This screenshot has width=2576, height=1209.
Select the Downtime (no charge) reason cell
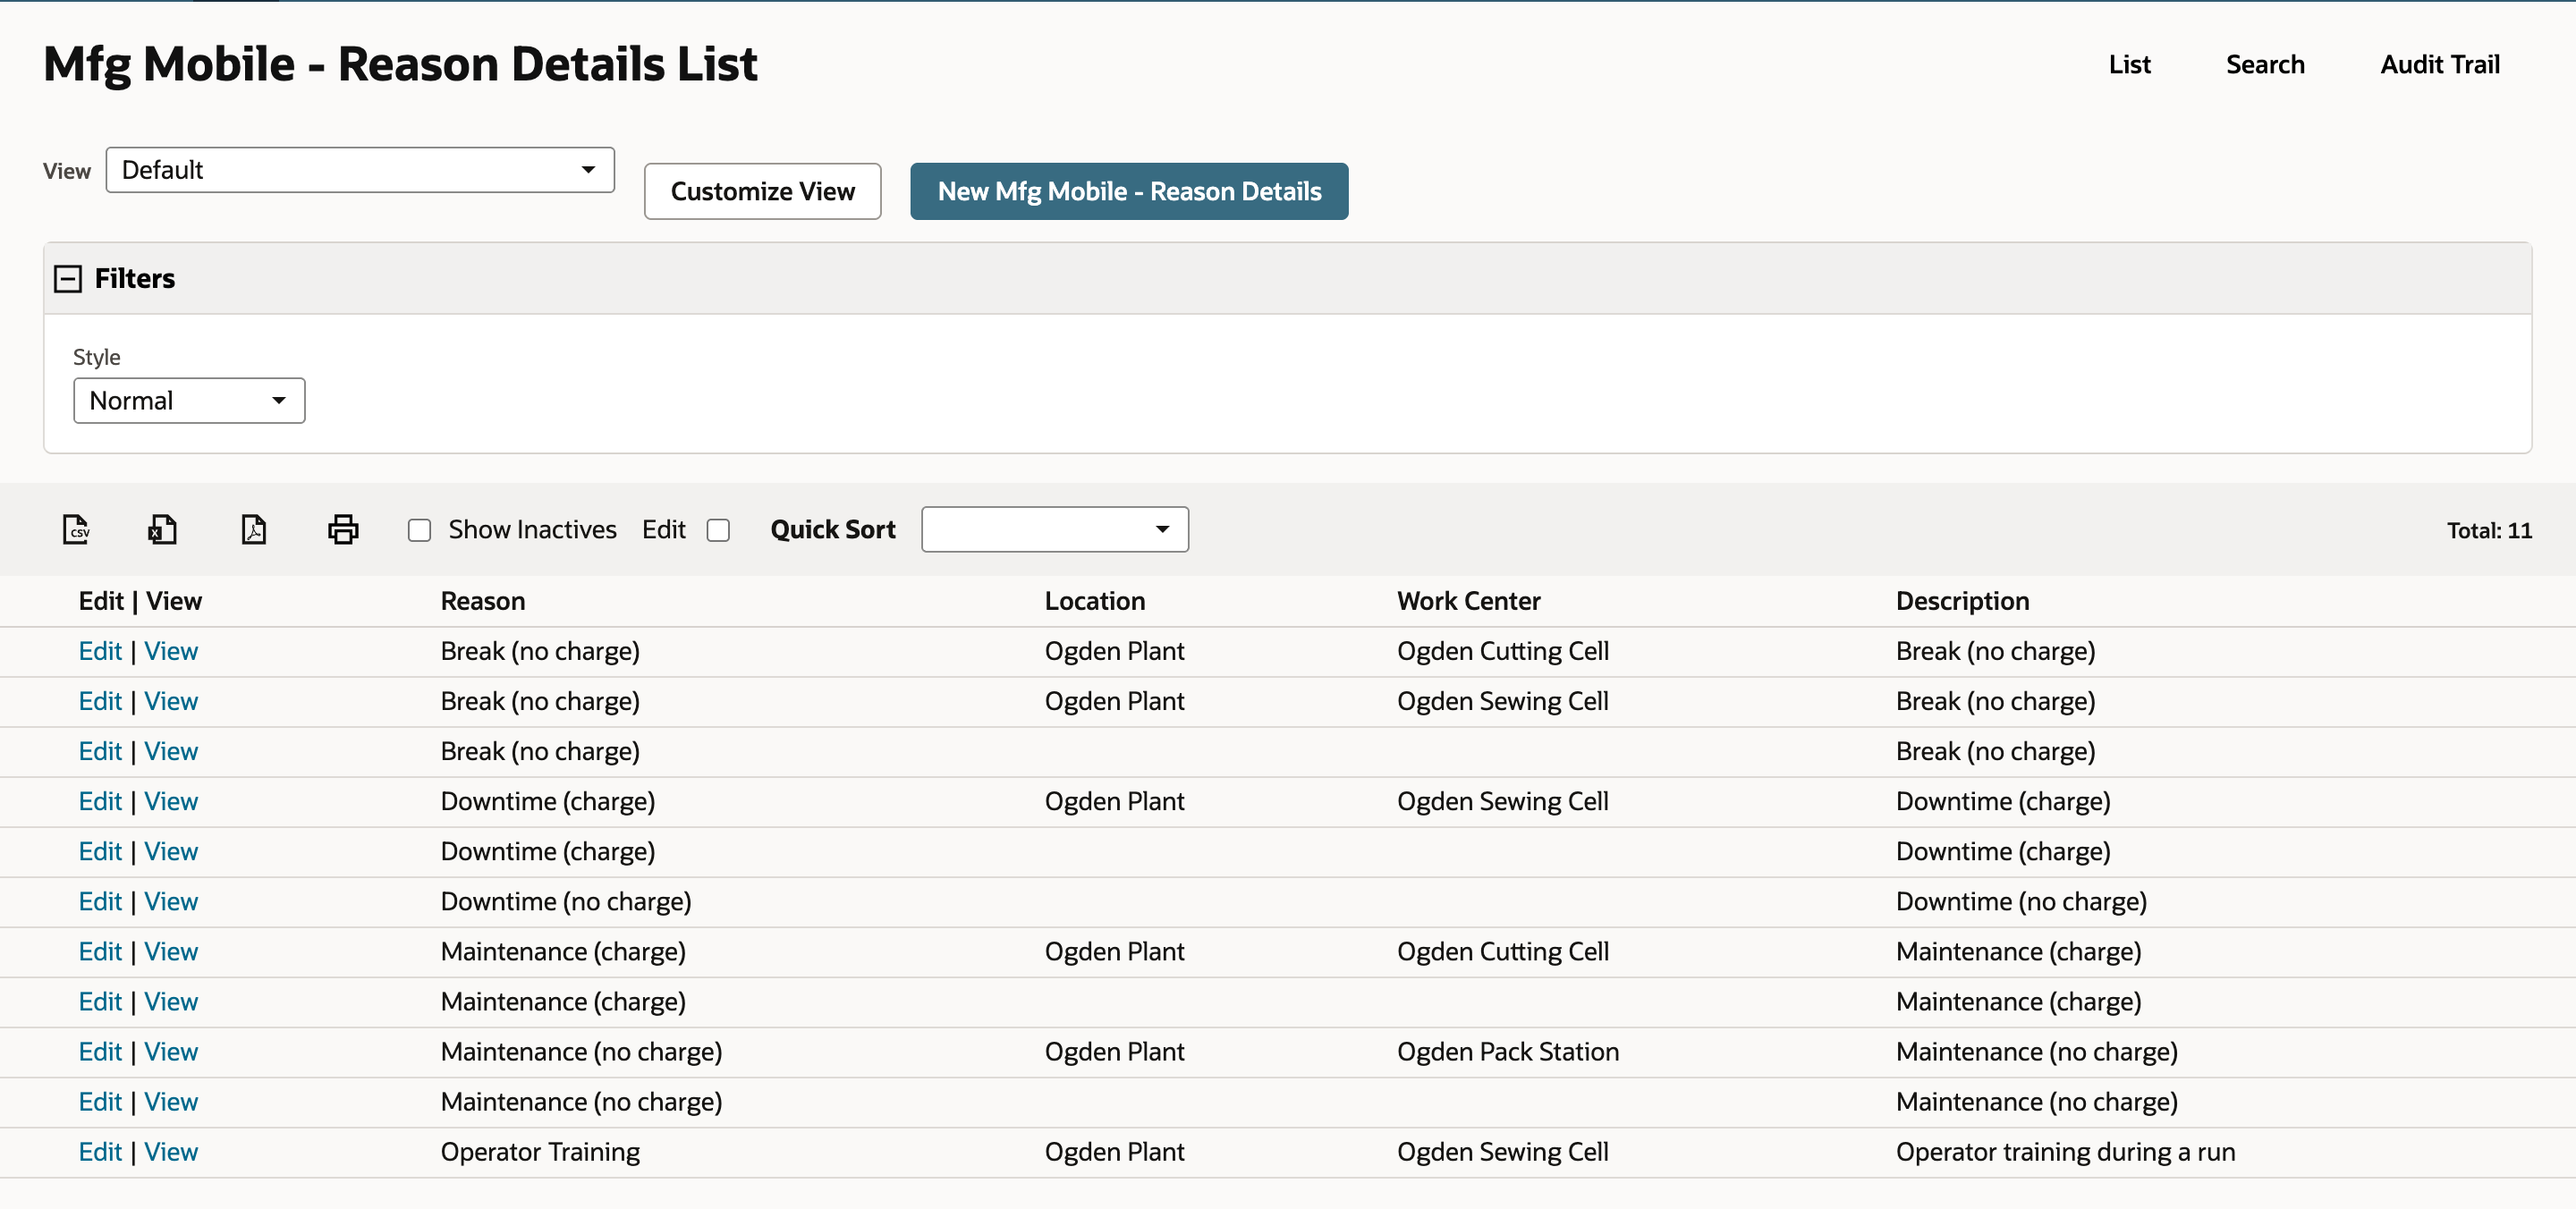566,901
